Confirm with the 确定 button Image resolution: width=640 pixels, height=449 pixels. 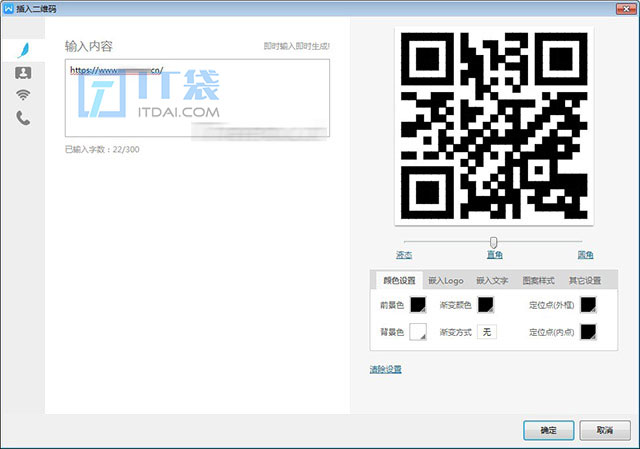click(x=549, y=430)
